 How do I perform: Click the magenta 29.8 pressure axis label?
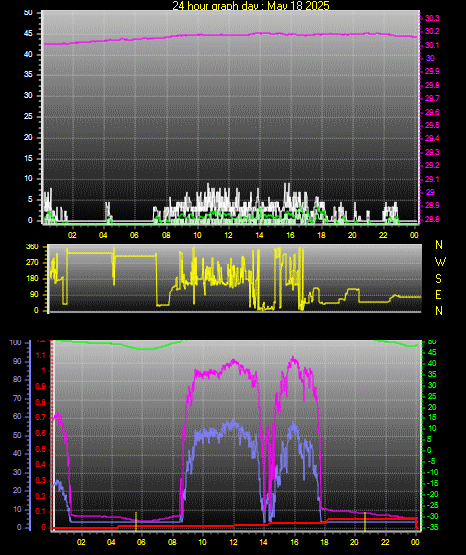click(432, 85)
